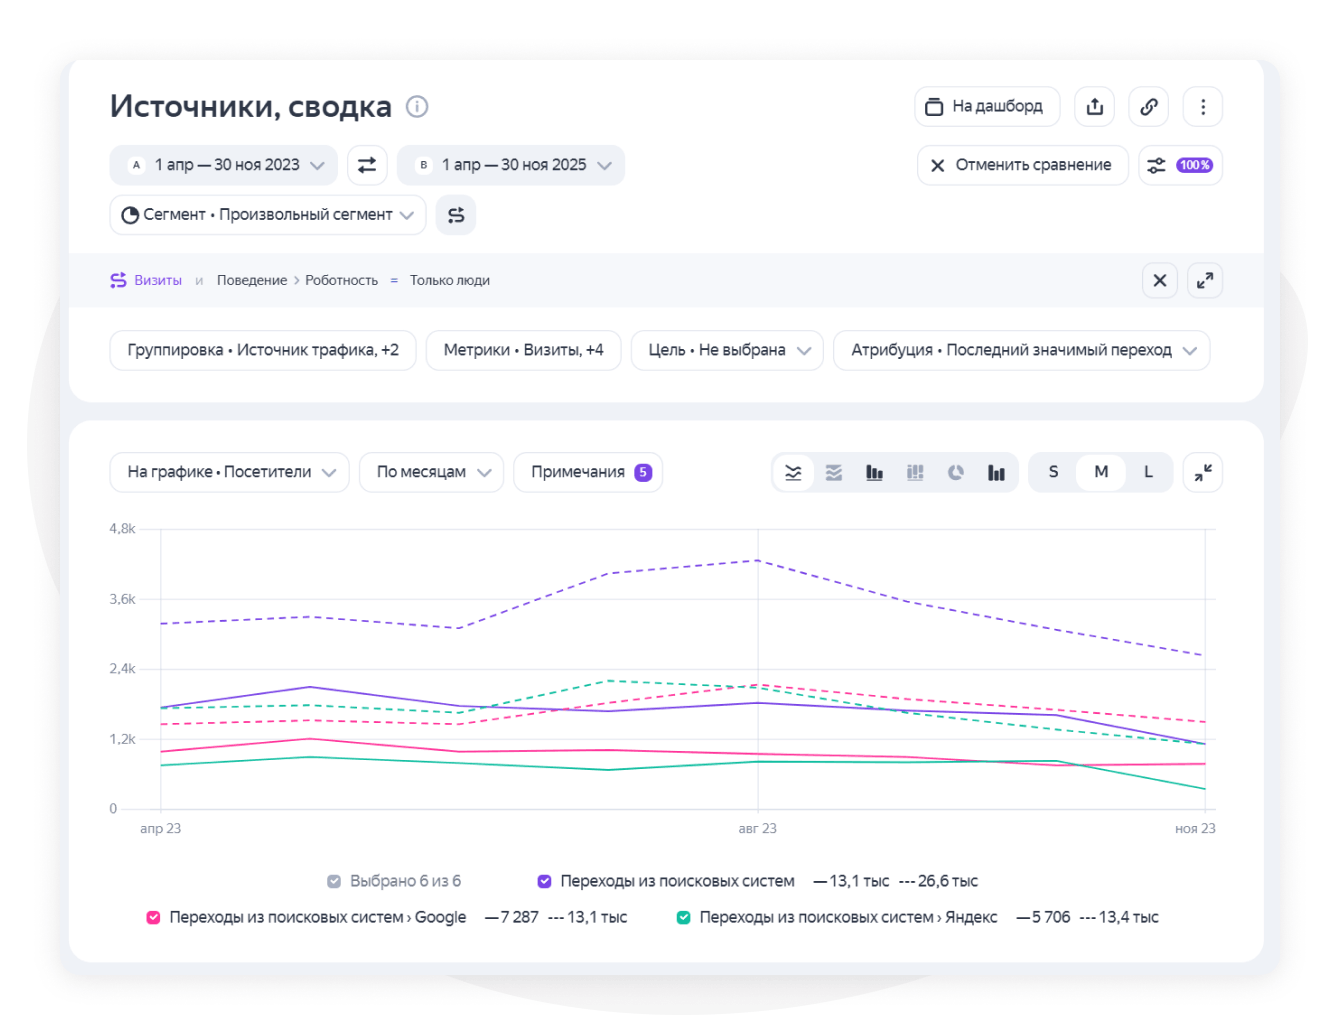Expand the 'По месяцам' grouping dropdown

(x=431, y=473)
